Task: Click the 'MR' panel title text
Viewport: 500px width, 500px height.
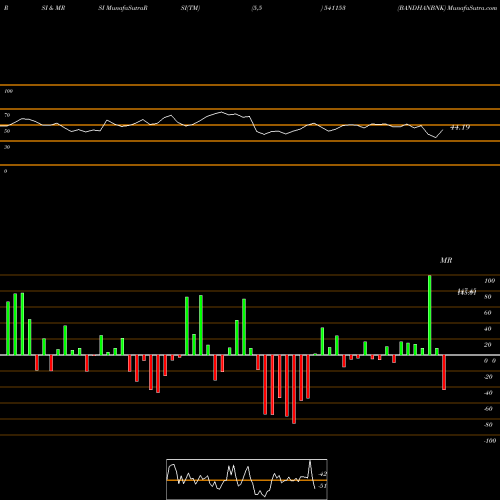Action: click(446, 260)
